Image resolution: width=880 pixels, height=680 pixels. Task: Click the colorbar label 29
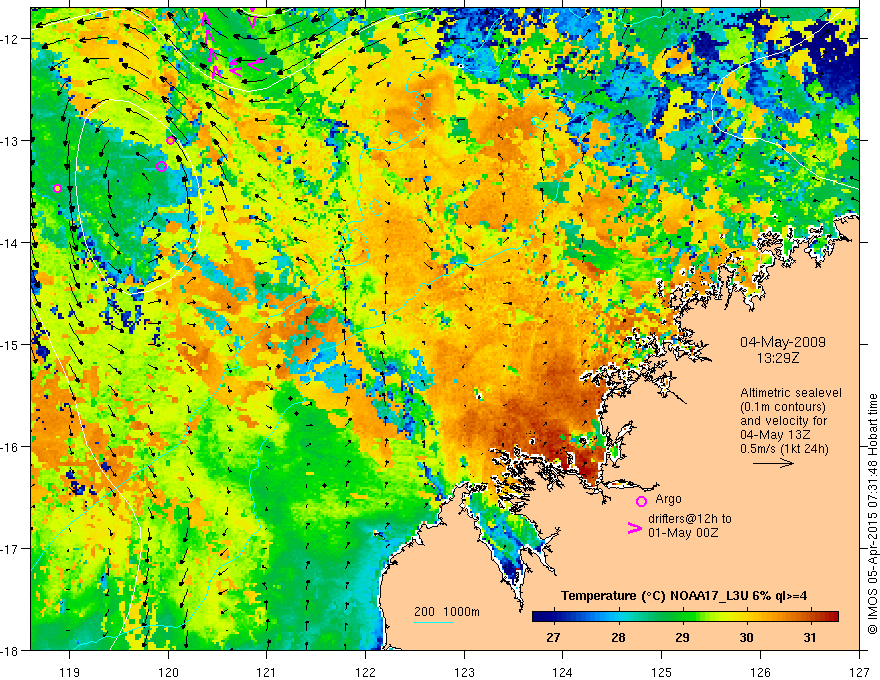click(x=682, y=637)
